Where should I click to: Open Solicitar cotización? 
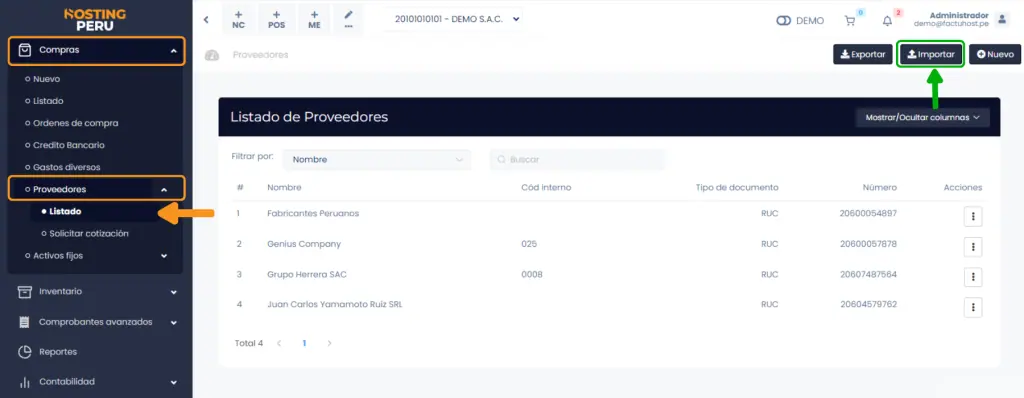point(89,233)
